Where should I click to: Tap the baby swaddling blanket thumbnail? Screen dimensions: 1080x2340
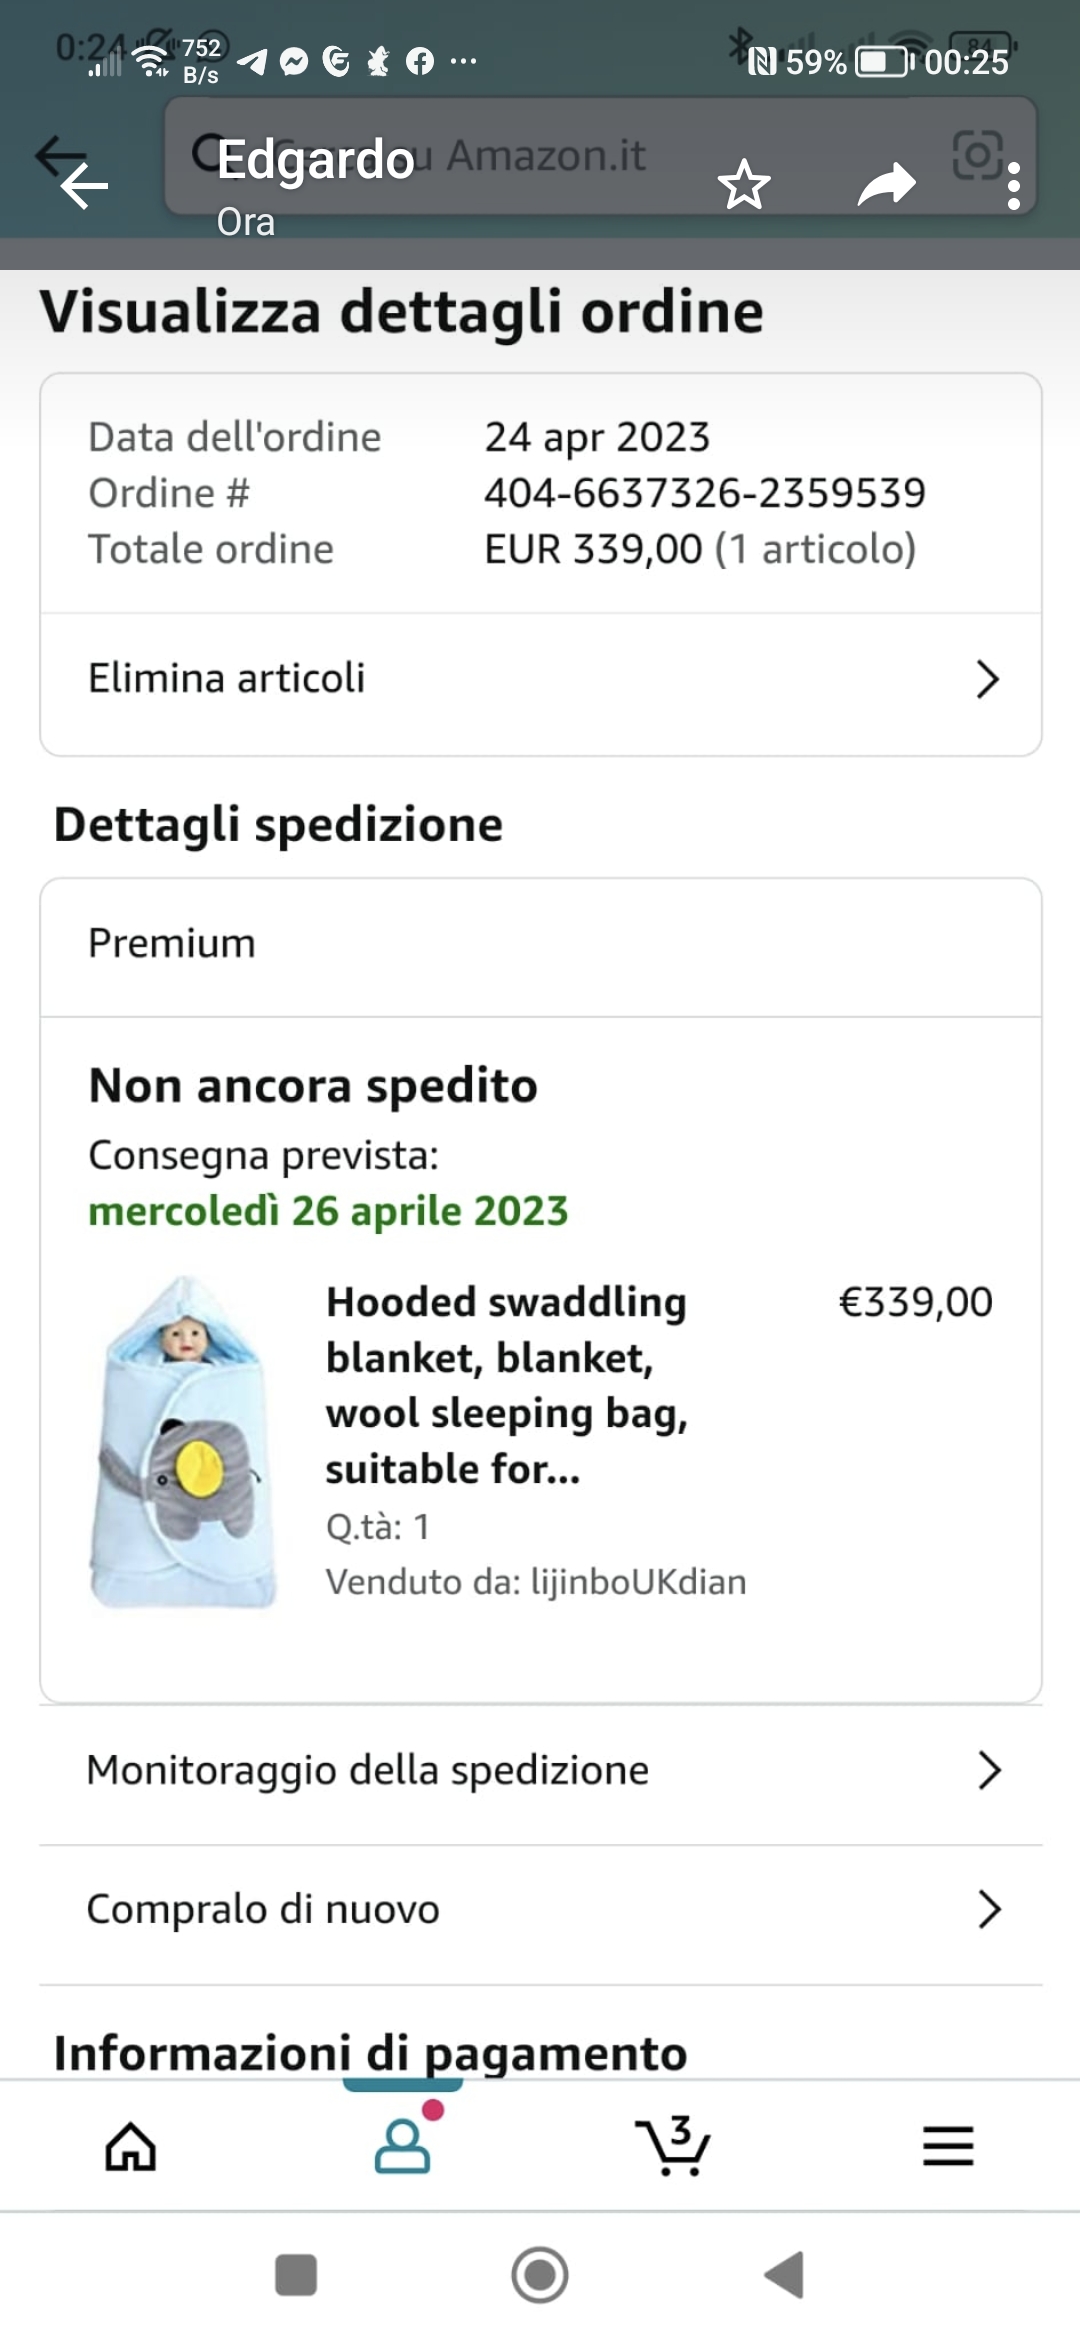(x=183, y=1441)
